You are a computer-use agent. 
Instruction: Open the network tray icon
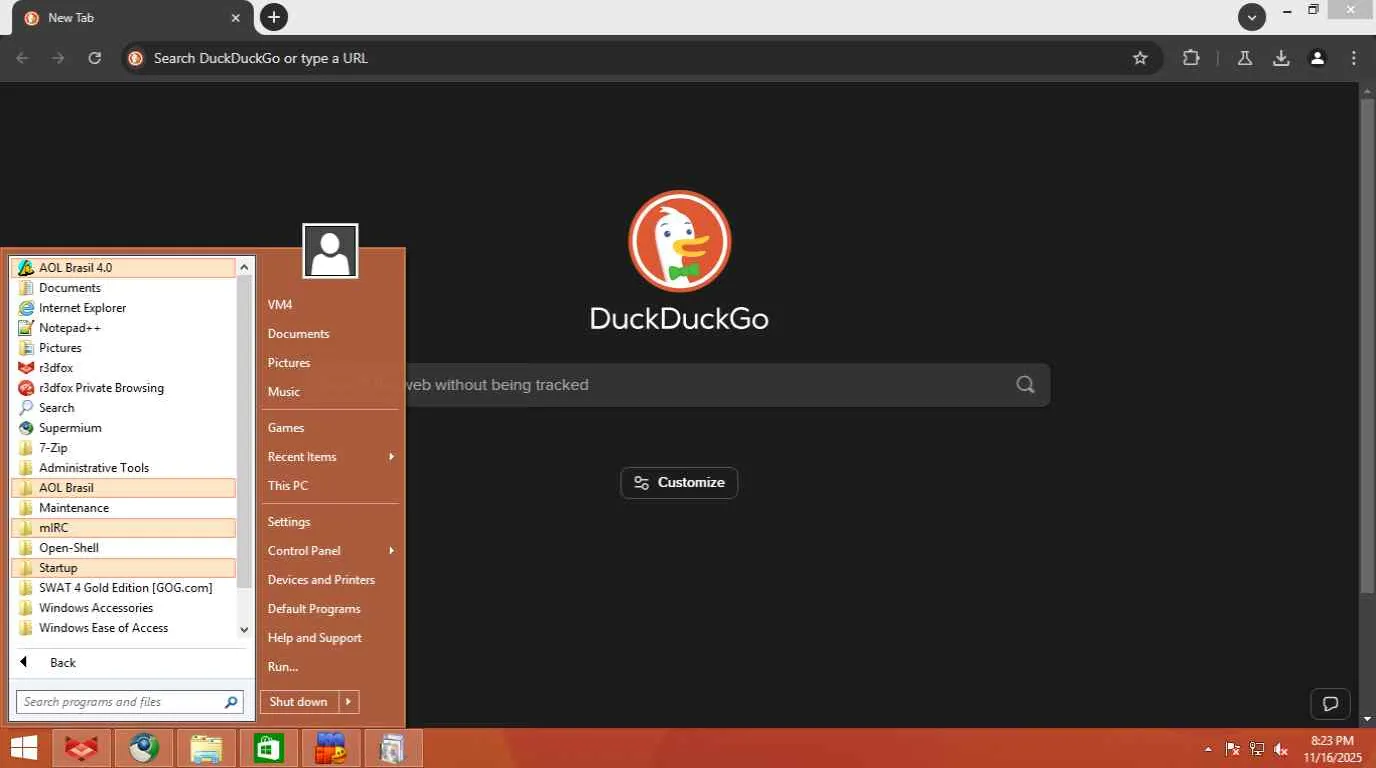coord(1257,749)
